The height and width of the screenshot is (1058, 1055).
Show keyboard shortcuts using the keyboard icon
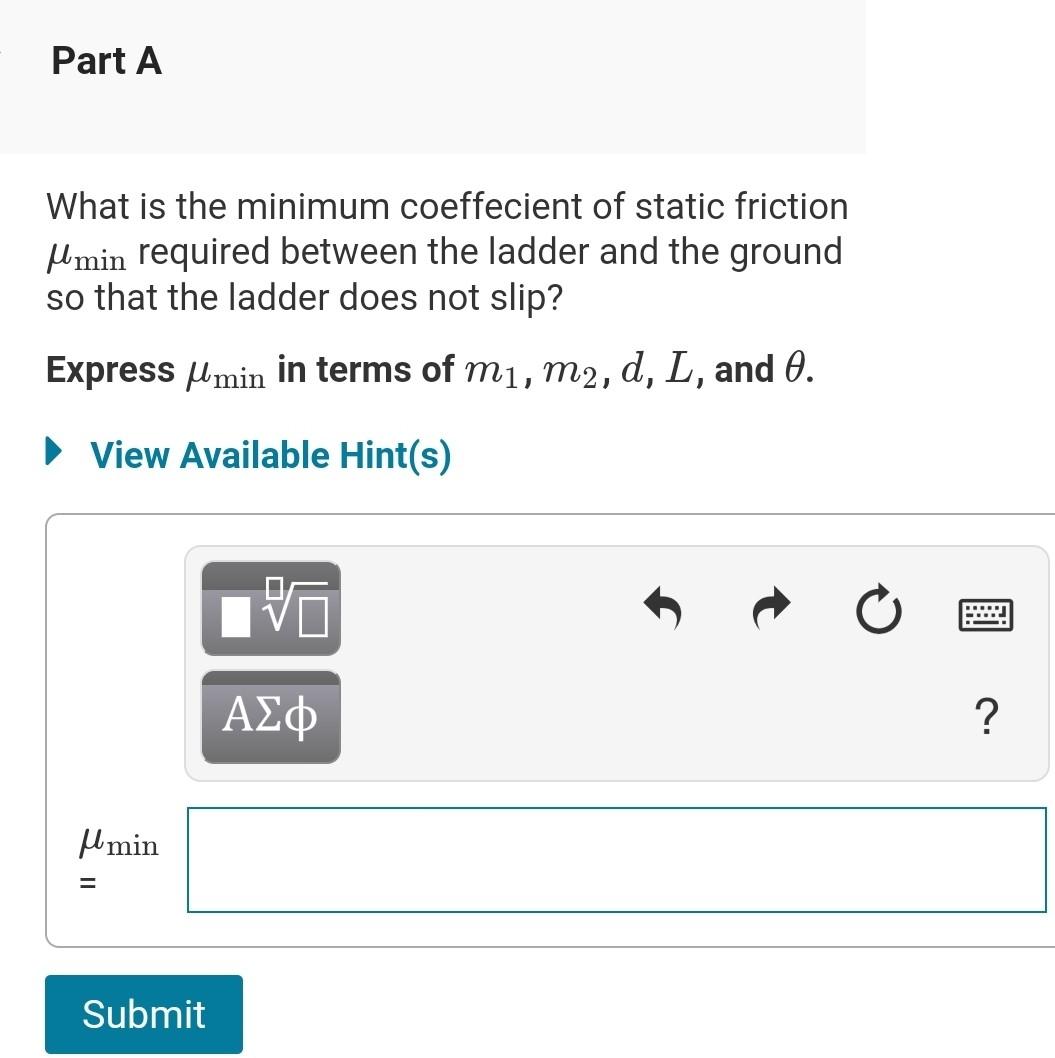point(986,614)
